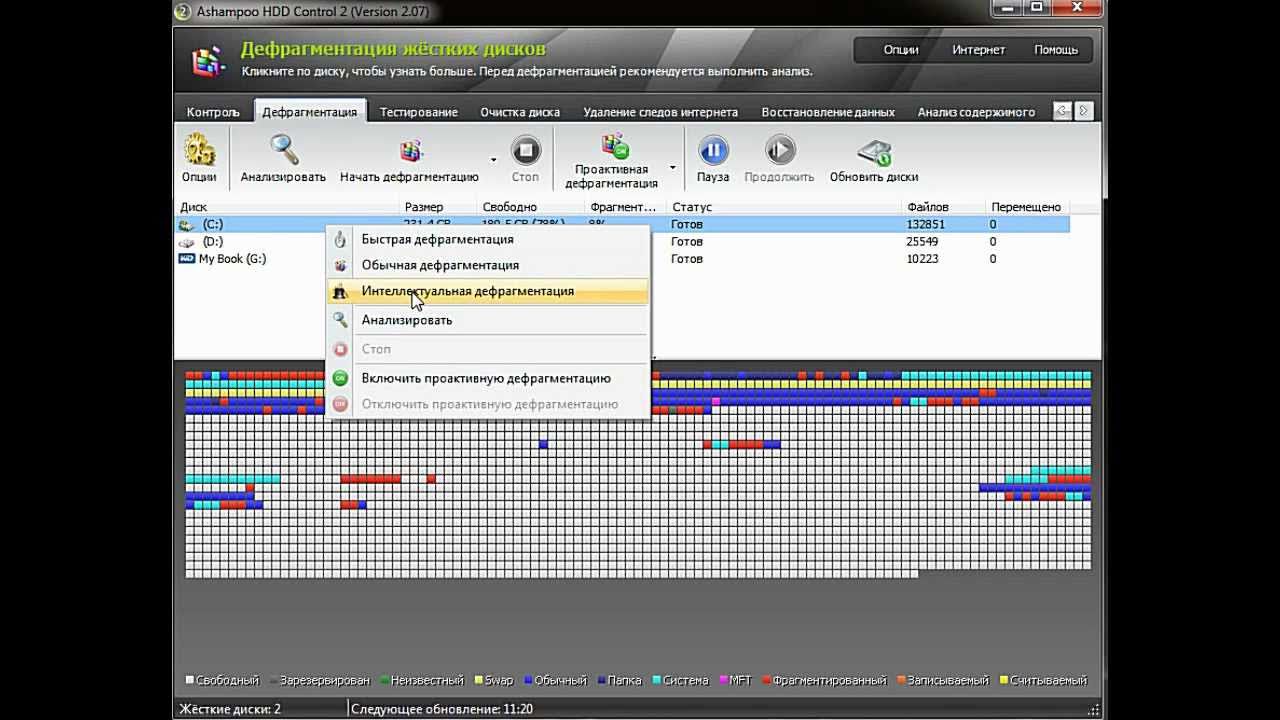This screenshot has height=720, width=1280.
Task: Click status bar Следующее обновление: 11:20
Action: point(443,709)
